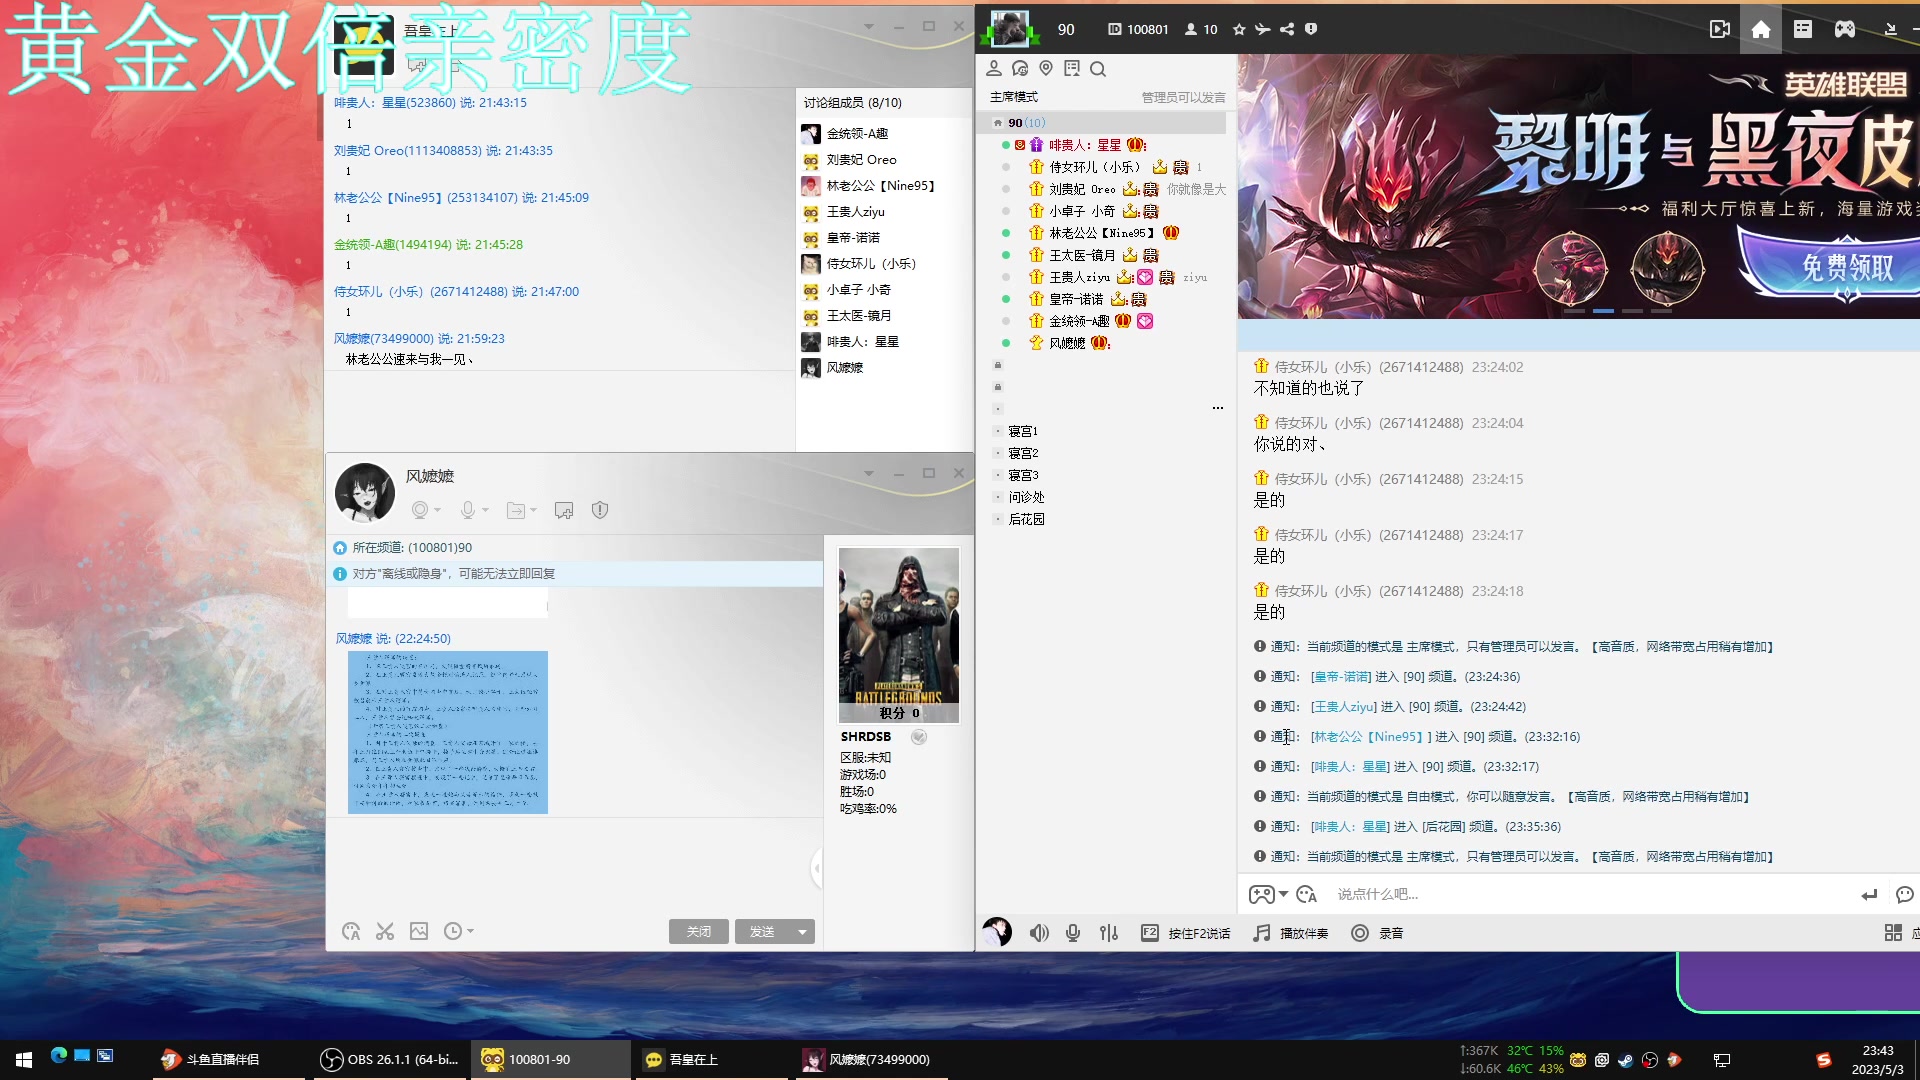This screenshot has width=1920, height=1080.
Task: Type in the 说点什么吧 chat input field
Action: [x=1590, y=894]
